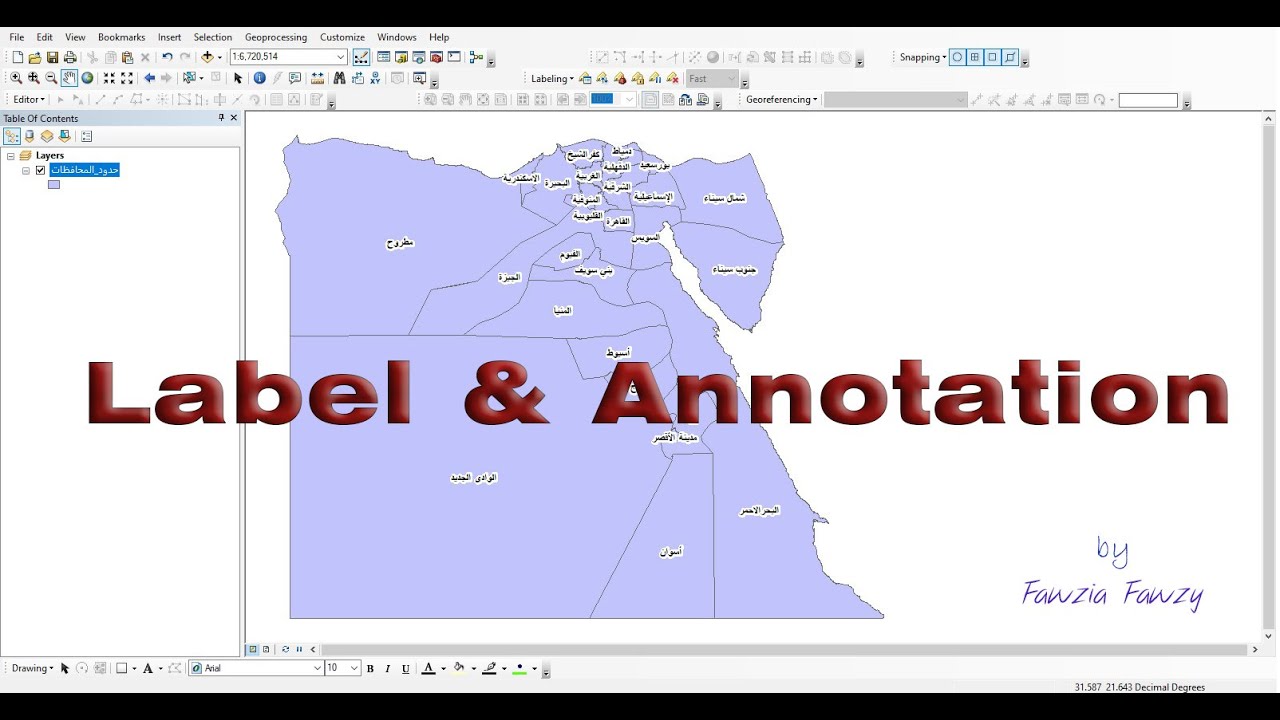Print the map with the printer icon
This screenshot has width=1280, height=720.
coord(70,57)
